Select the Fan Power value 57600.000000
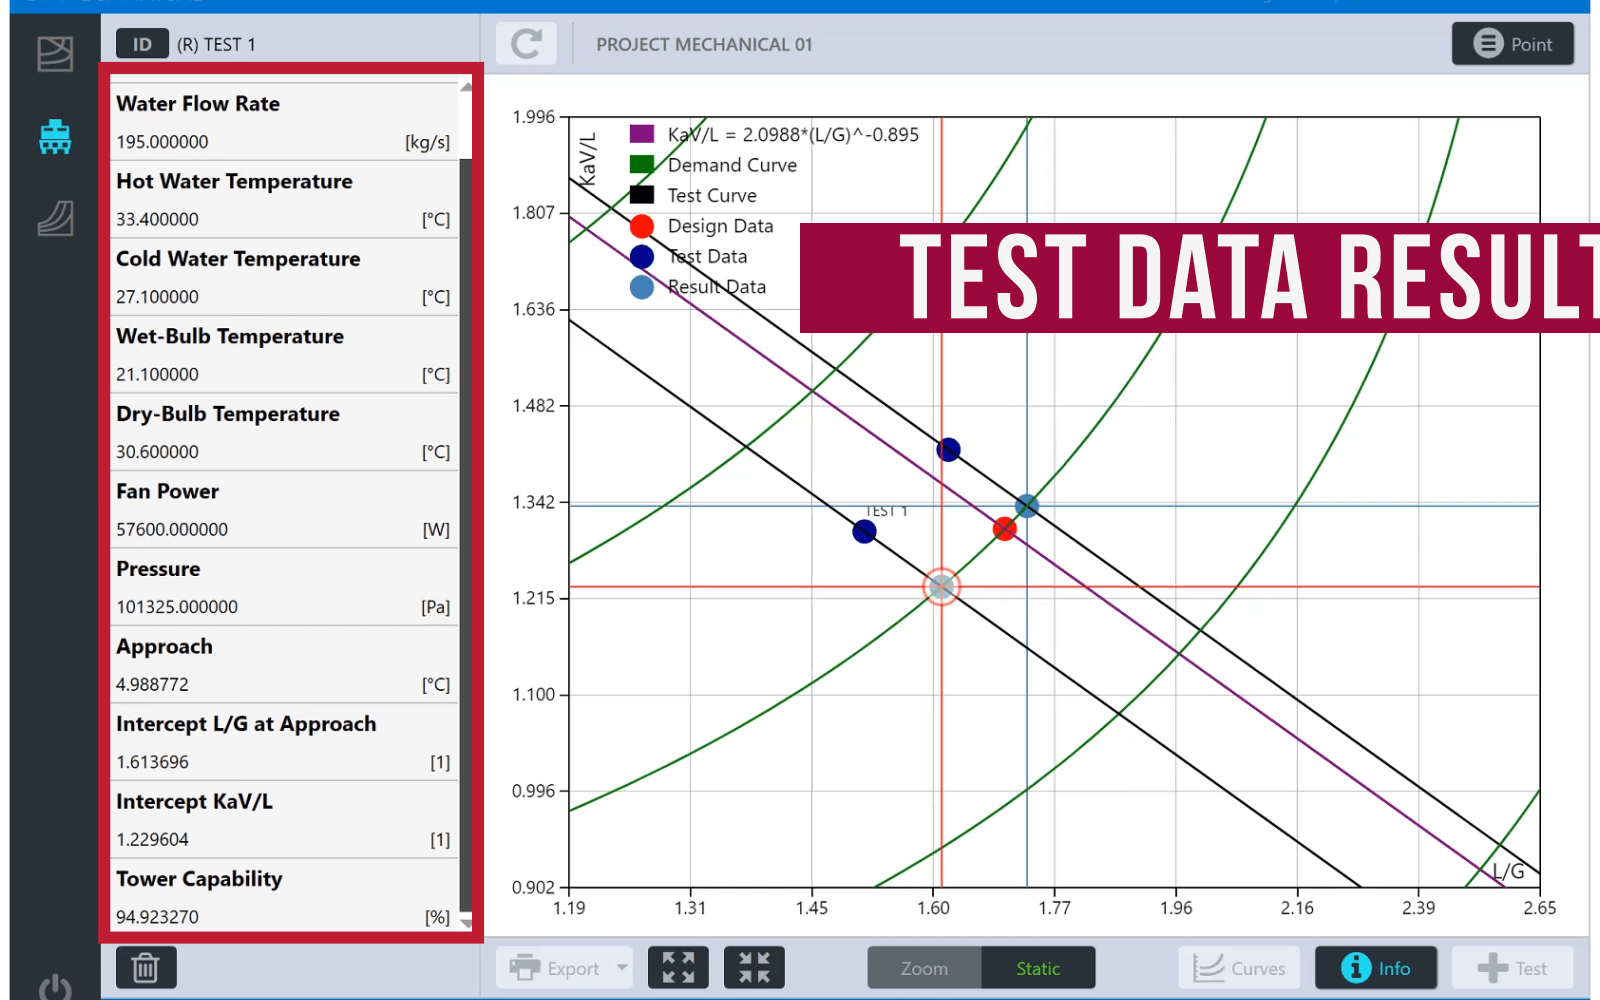Viewport: 1600px width, 1000px height. point(172,529)
